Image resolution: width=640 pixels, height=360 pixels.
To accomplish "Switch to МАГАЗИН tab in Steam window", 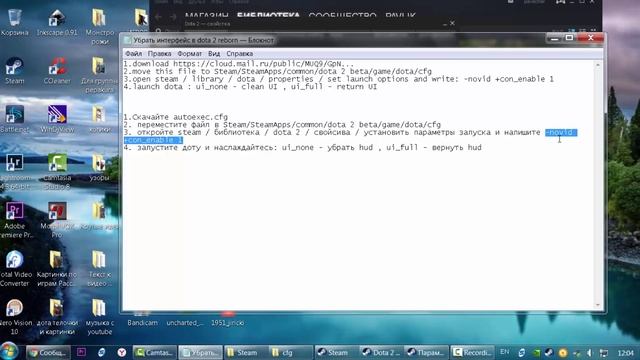I will pyautogui.click(x=206, y=16).
